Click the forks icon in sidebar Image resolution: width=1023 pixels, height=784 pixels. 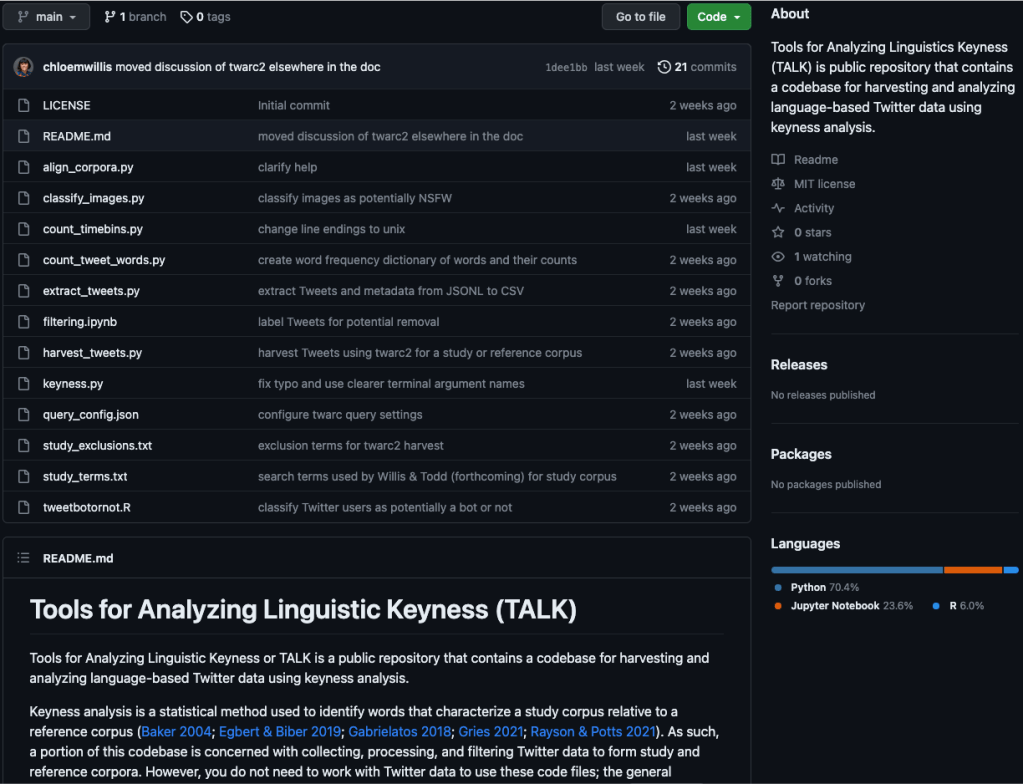pyautogui.click(x=778, y=281)
